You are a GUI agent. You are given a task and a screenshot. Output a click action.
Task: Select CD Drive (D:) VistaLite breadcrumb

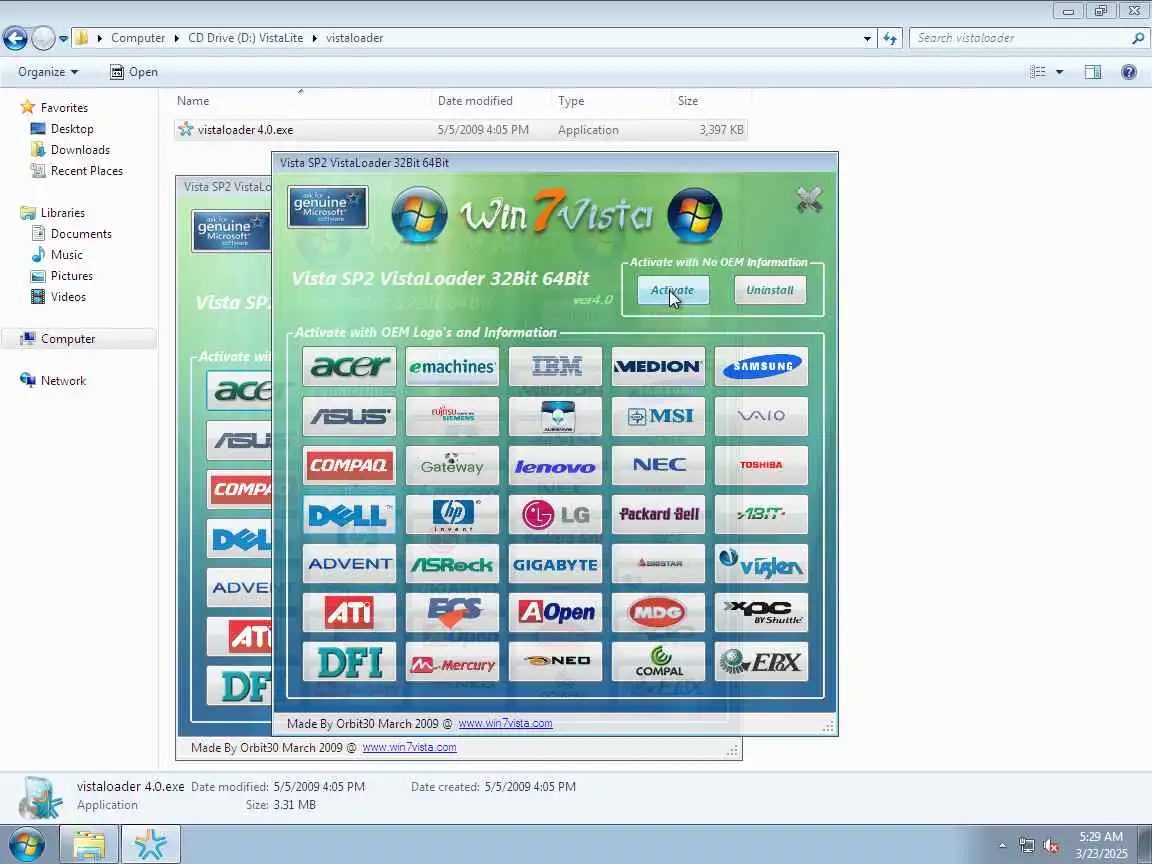click(245, 38)
